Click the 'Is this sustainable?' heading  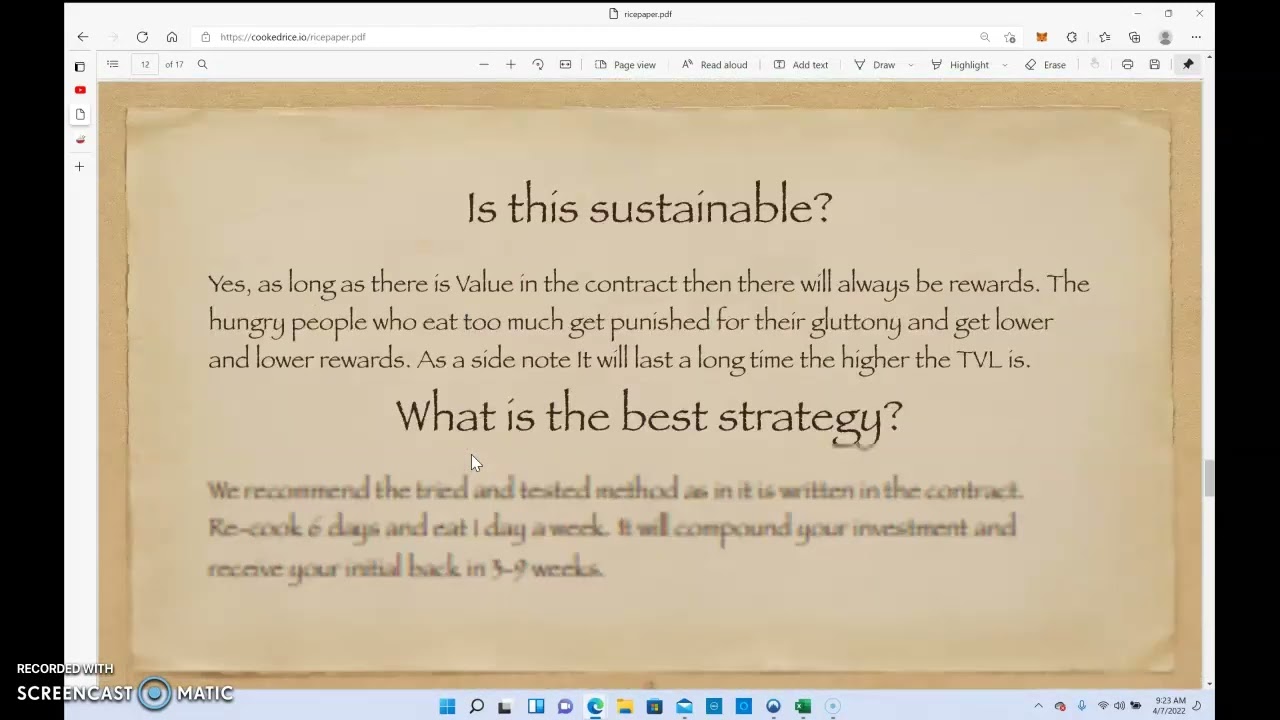650,207
